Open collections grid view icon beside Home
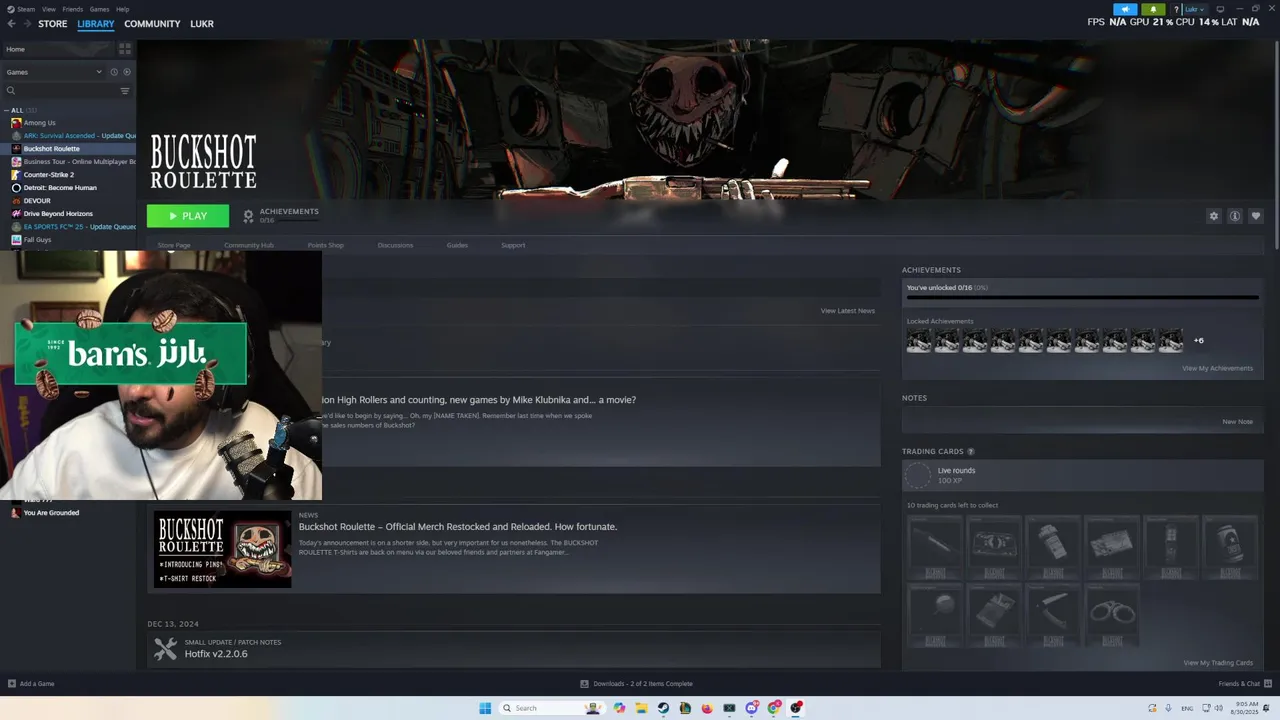 tap(125, 48)
